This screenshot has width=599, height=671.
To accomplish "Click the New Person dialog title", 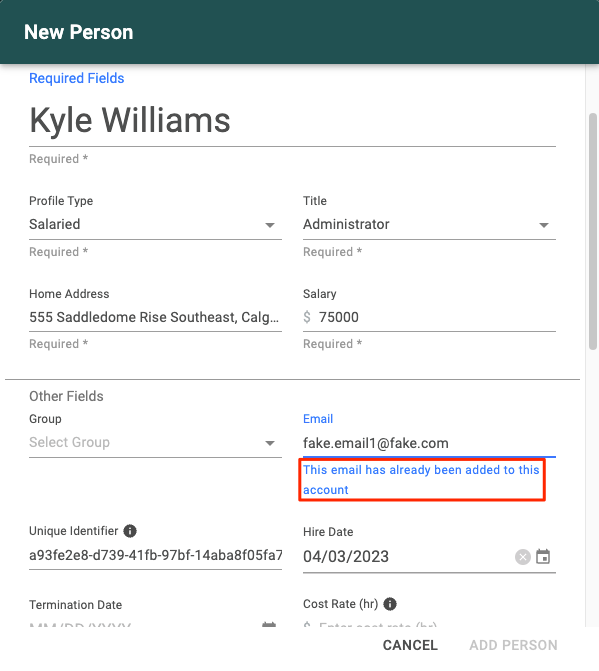I will (x=79, y=32).
